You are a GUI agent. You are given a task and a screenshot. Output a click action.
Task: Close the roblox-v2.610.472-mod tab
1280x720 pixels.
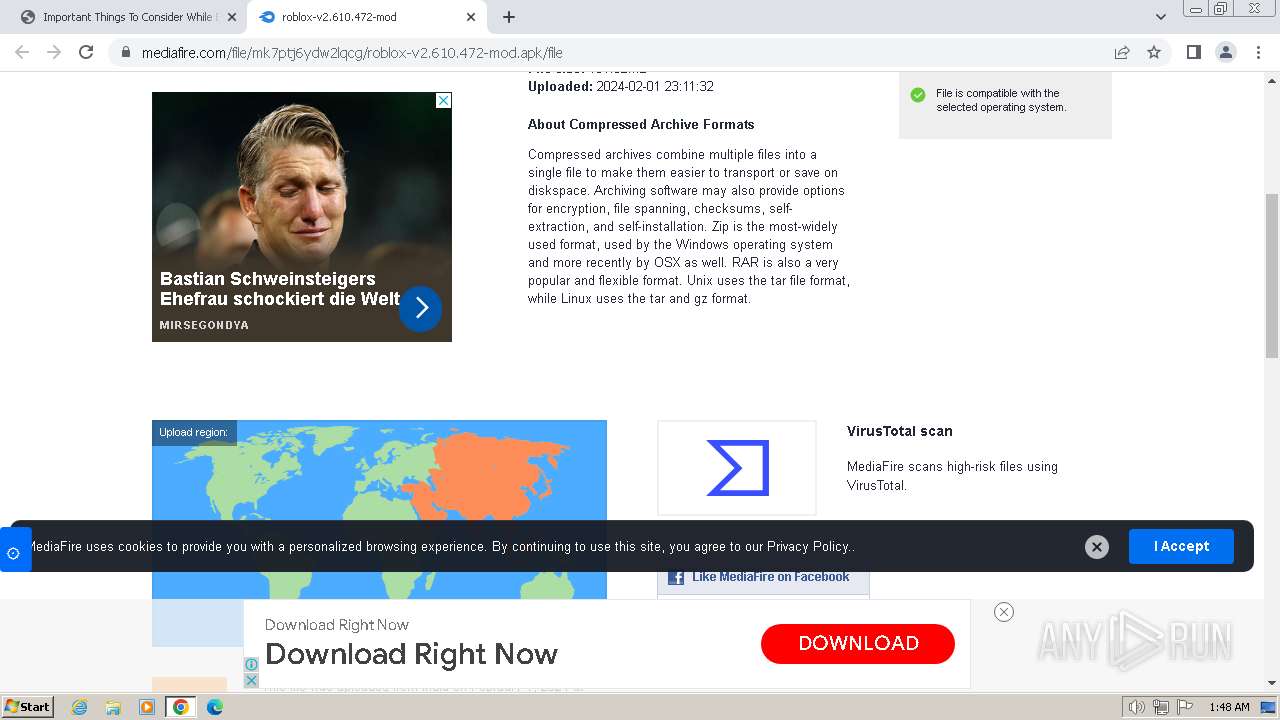click(470, 17)
